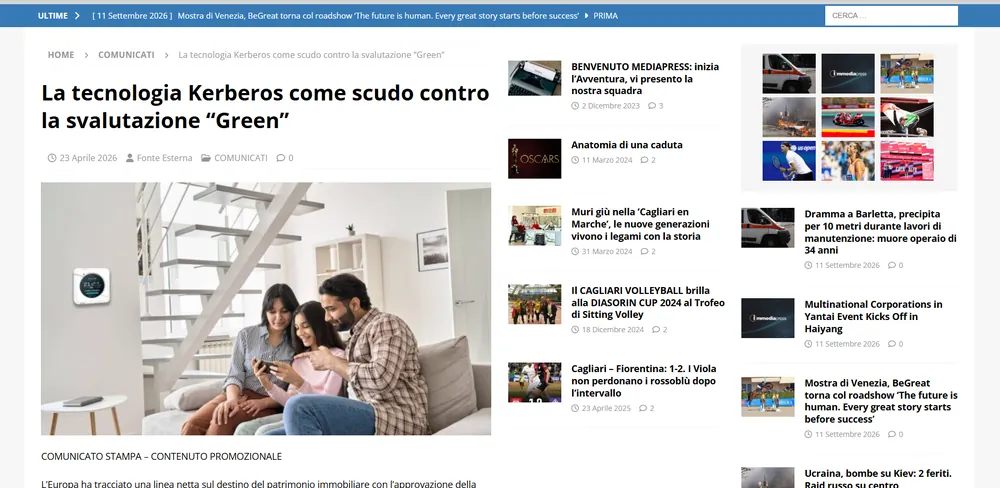Open the immediapress logo image in gallery grid

(848, 73)
